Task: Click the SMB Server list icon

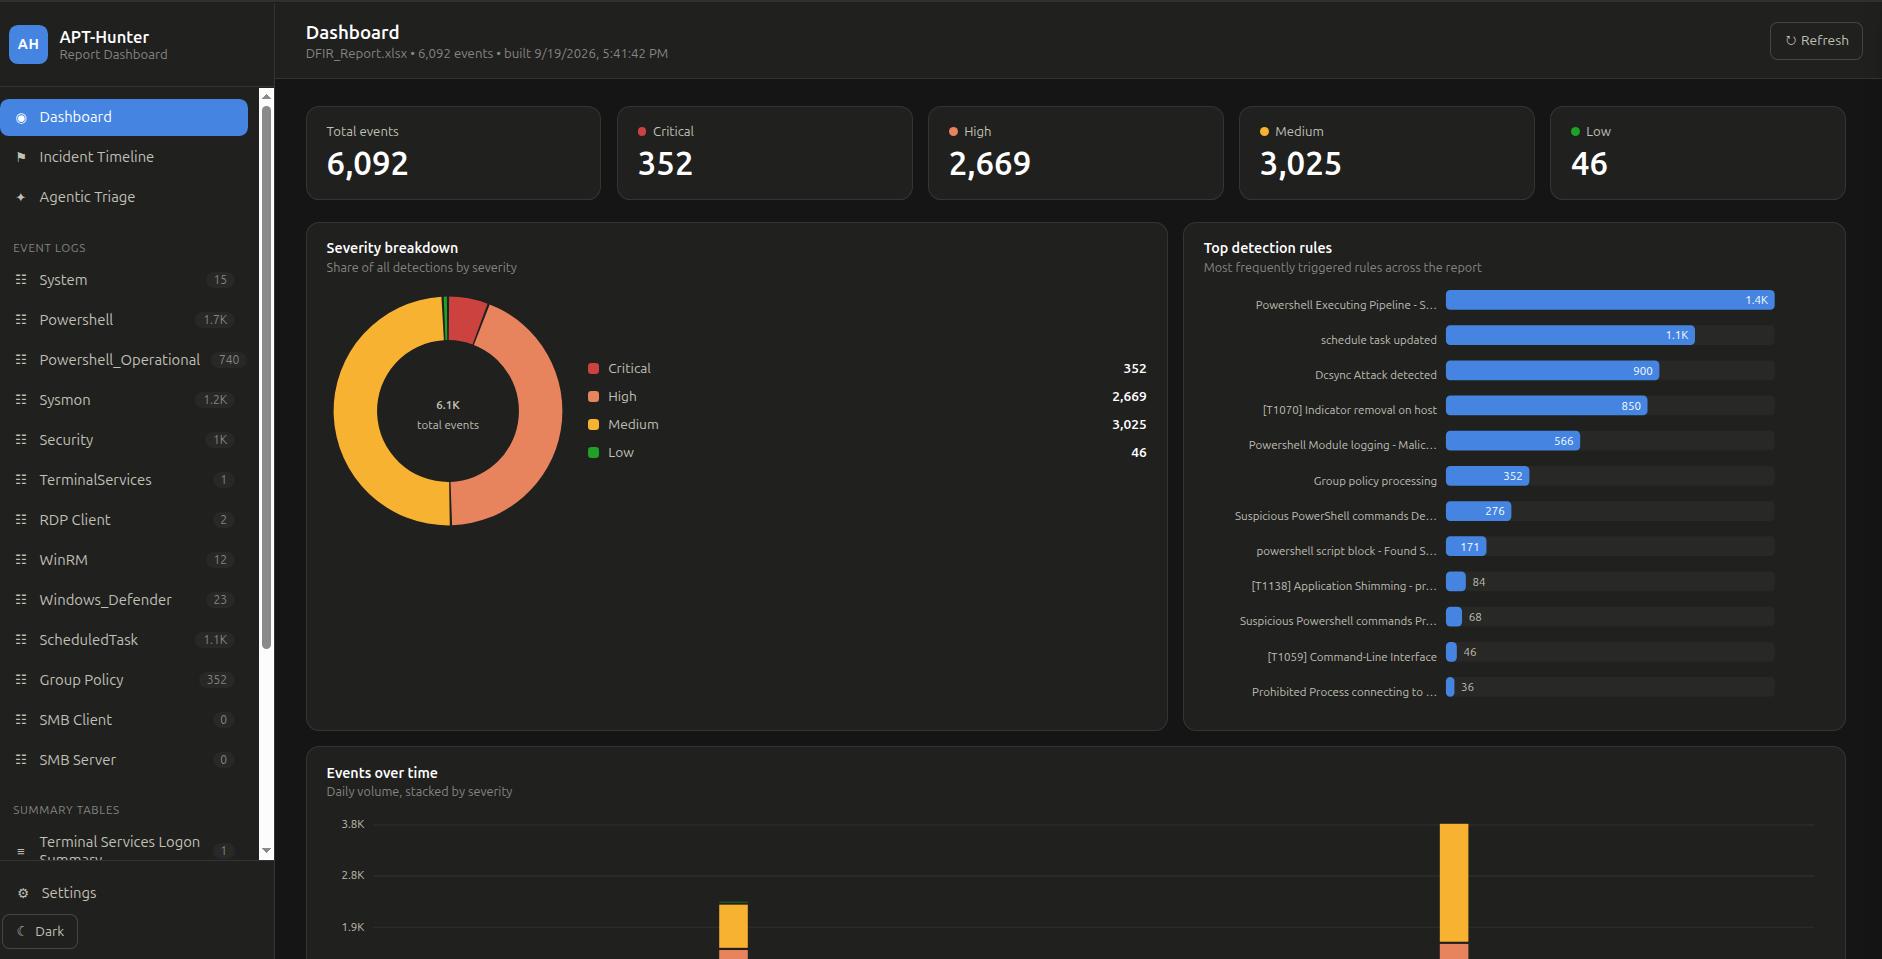Action: pos(21,760)
